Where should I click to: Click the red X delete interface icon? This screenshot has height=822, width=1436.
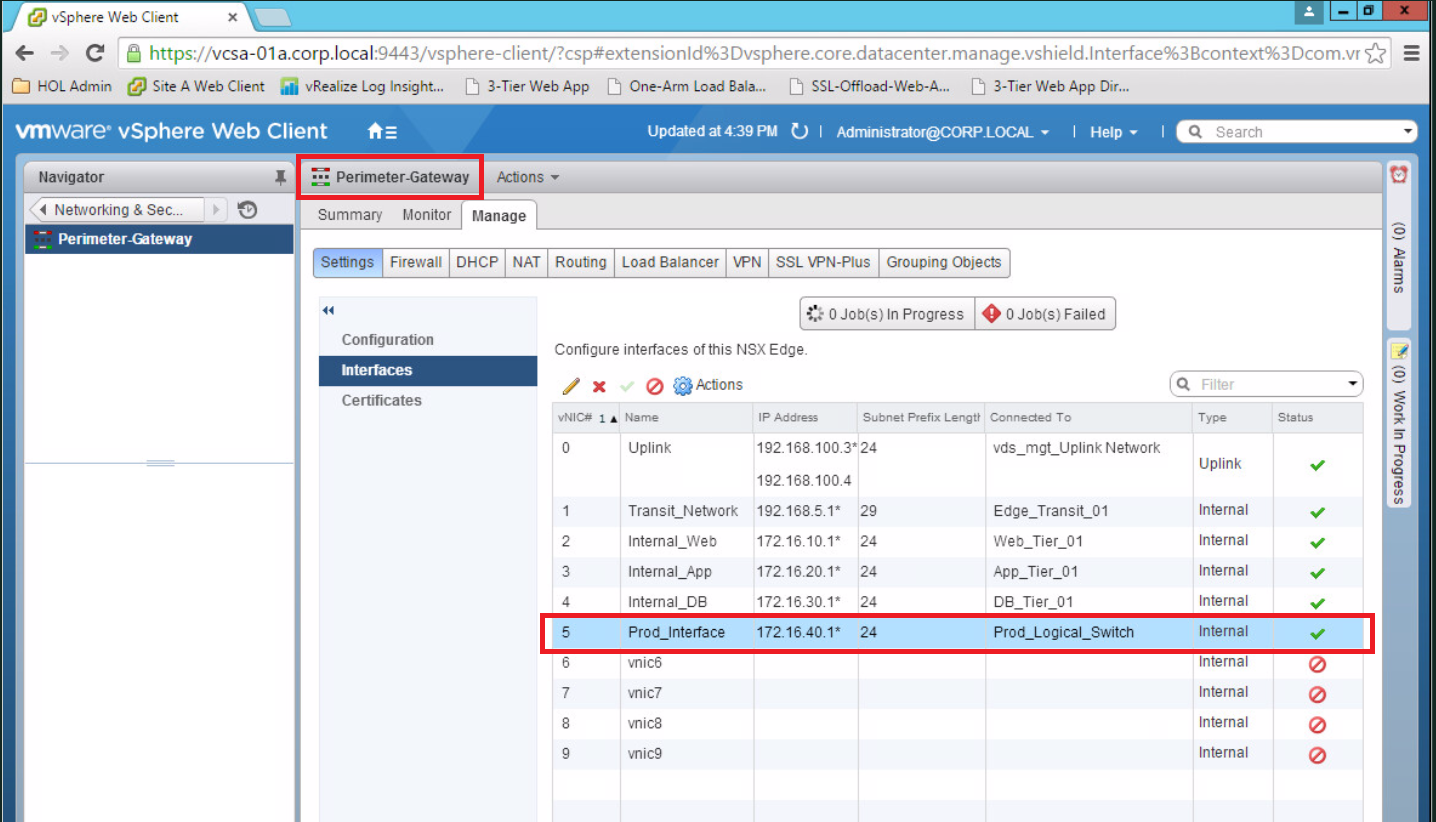[x=599, y=386]
